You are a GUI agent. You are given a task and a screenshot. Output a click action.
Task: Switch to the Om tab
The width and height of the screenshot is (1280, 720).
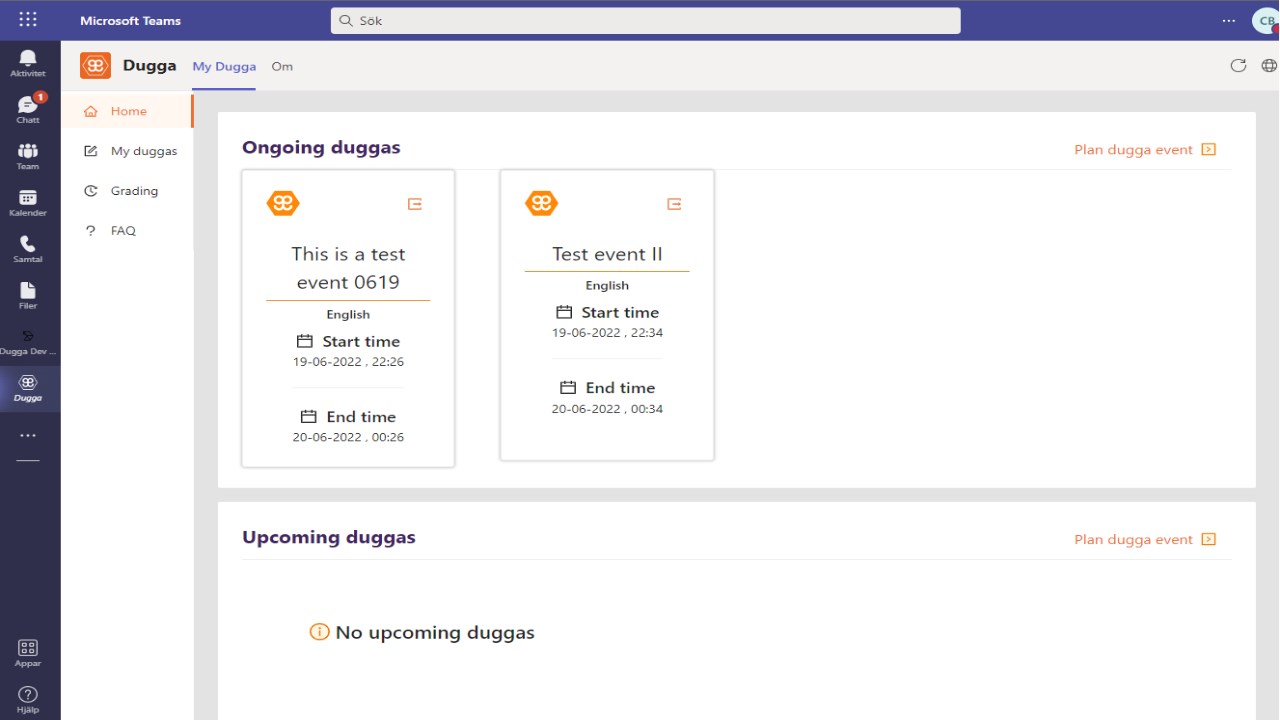[x=282, y=67]
